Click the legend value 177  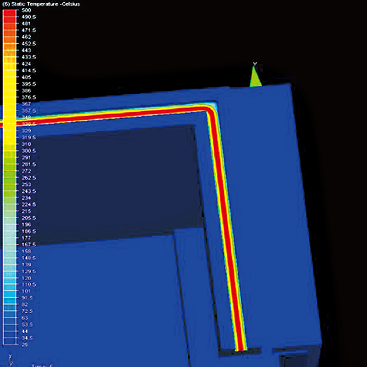tap(26, 238)
